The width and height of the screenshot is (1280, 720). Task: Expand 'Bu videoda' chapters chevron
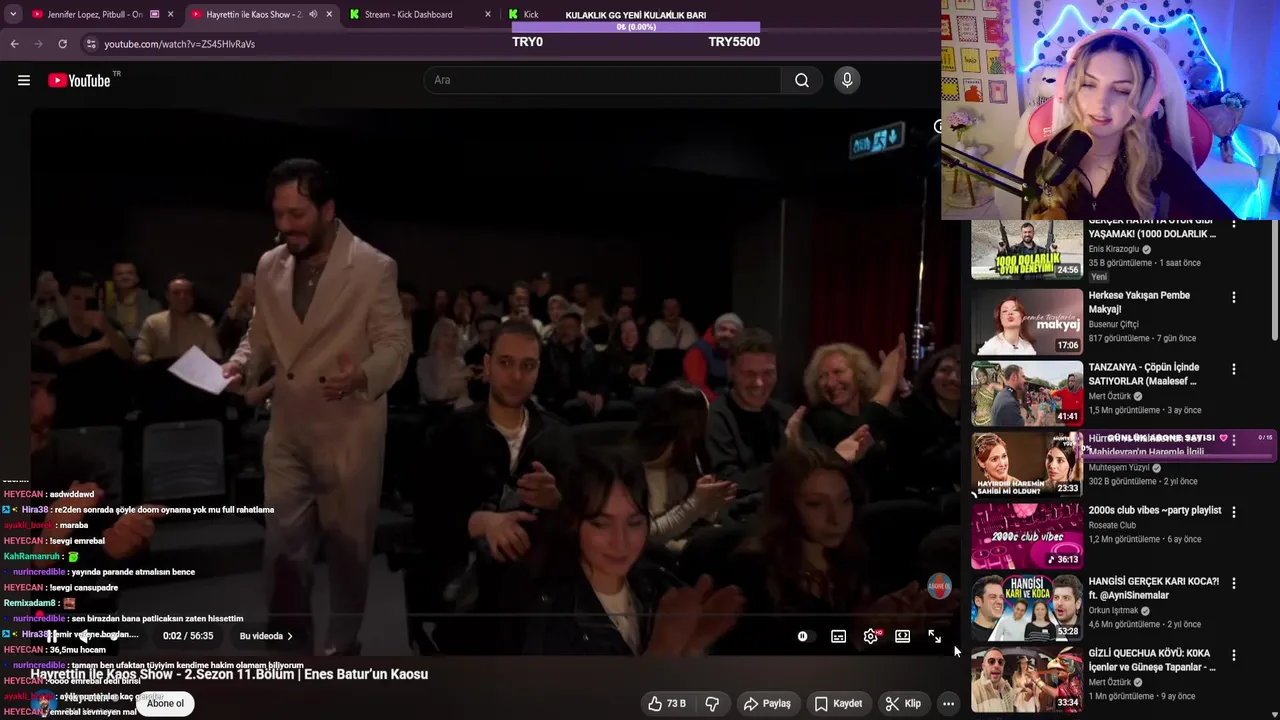coord(290,636)
